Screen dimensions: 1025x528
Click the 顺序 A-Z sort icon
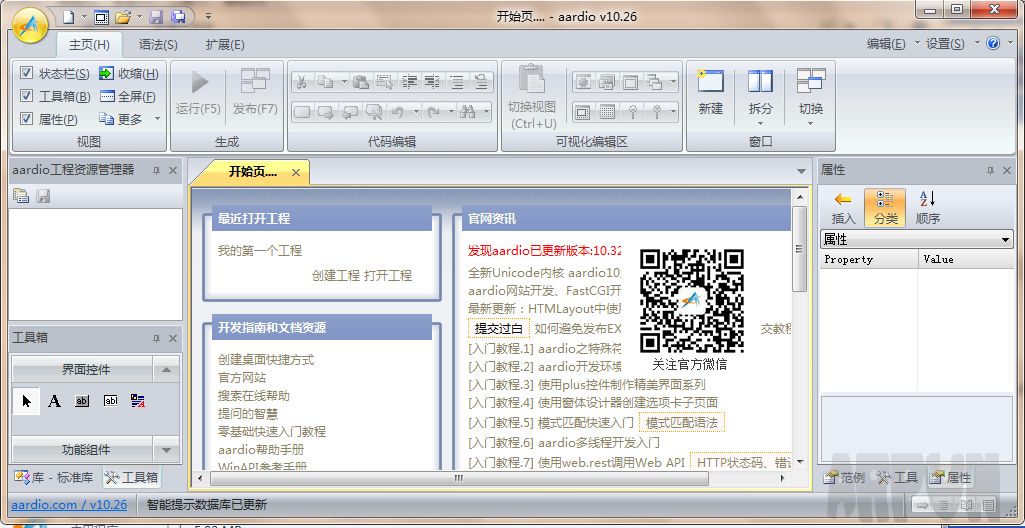pos(928,208)
